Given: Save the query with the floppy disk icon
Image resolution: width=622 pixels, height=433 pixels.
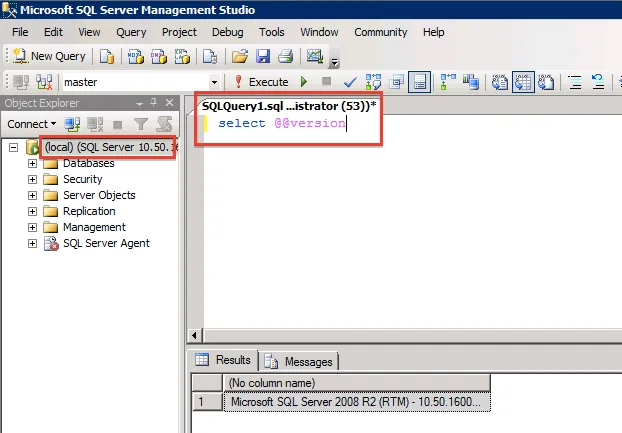Looking at the screenshot, I should [263, 56].
